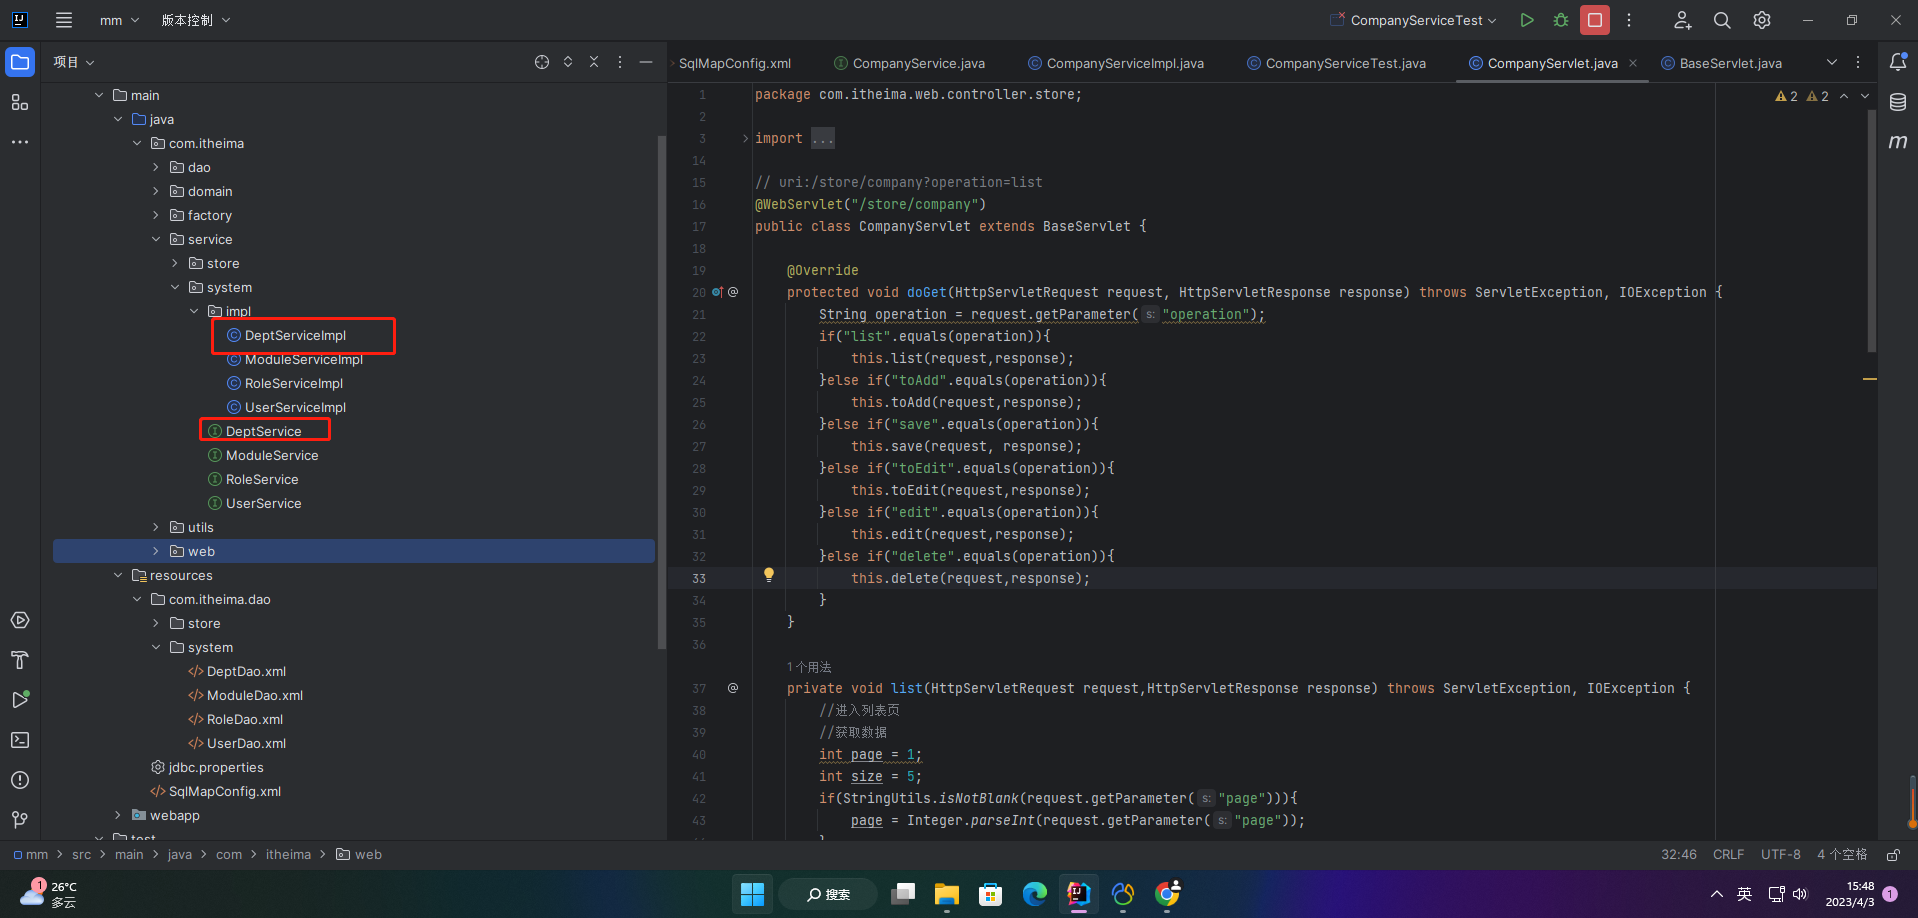Switch to CompanyServiceTest.java tab
Viewport: 1918px width, 918px height.
(x=1336, y=63)
